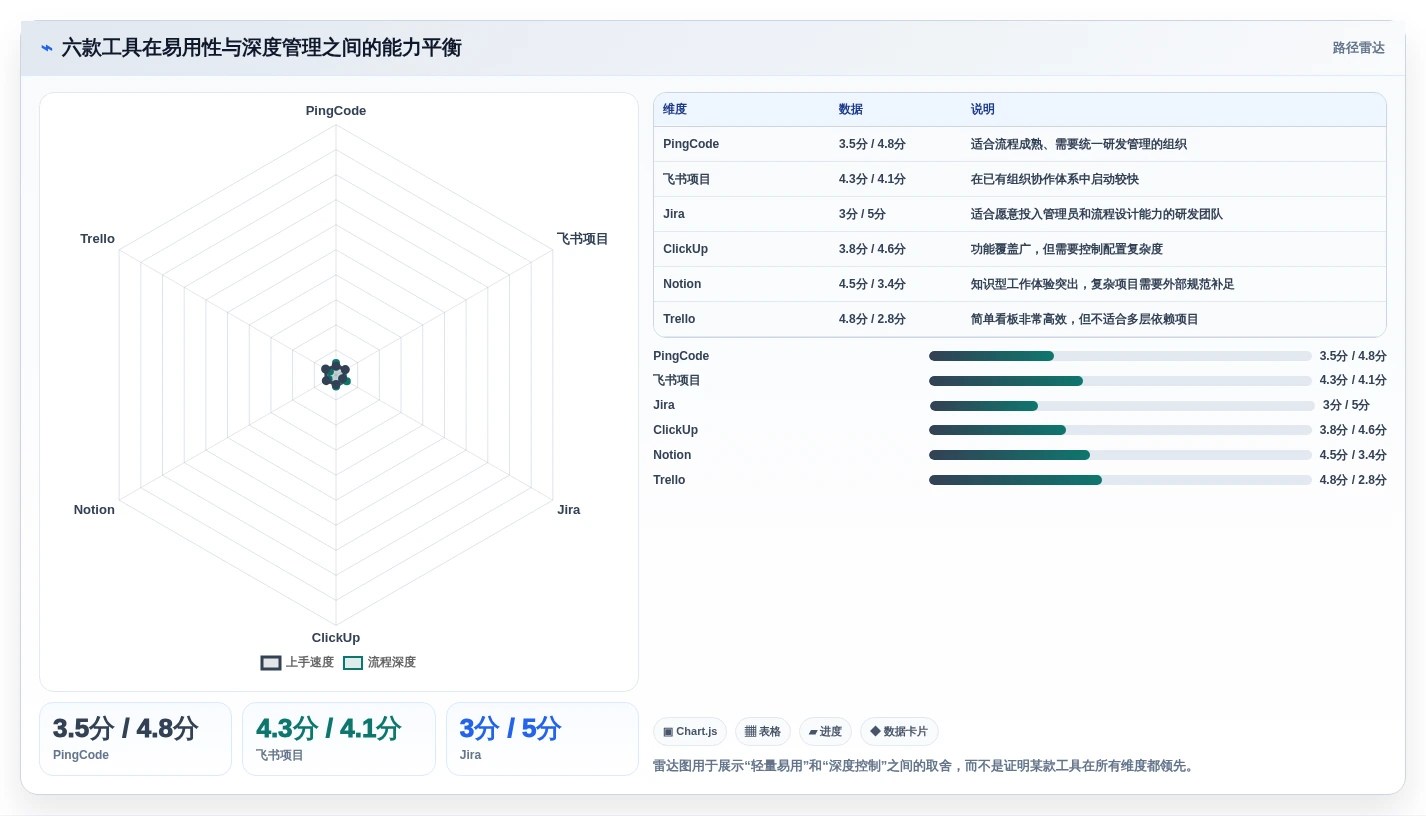Click the 4.3分 / 4.1分 table cell
1426x816 pixels.
pos(872,179)
